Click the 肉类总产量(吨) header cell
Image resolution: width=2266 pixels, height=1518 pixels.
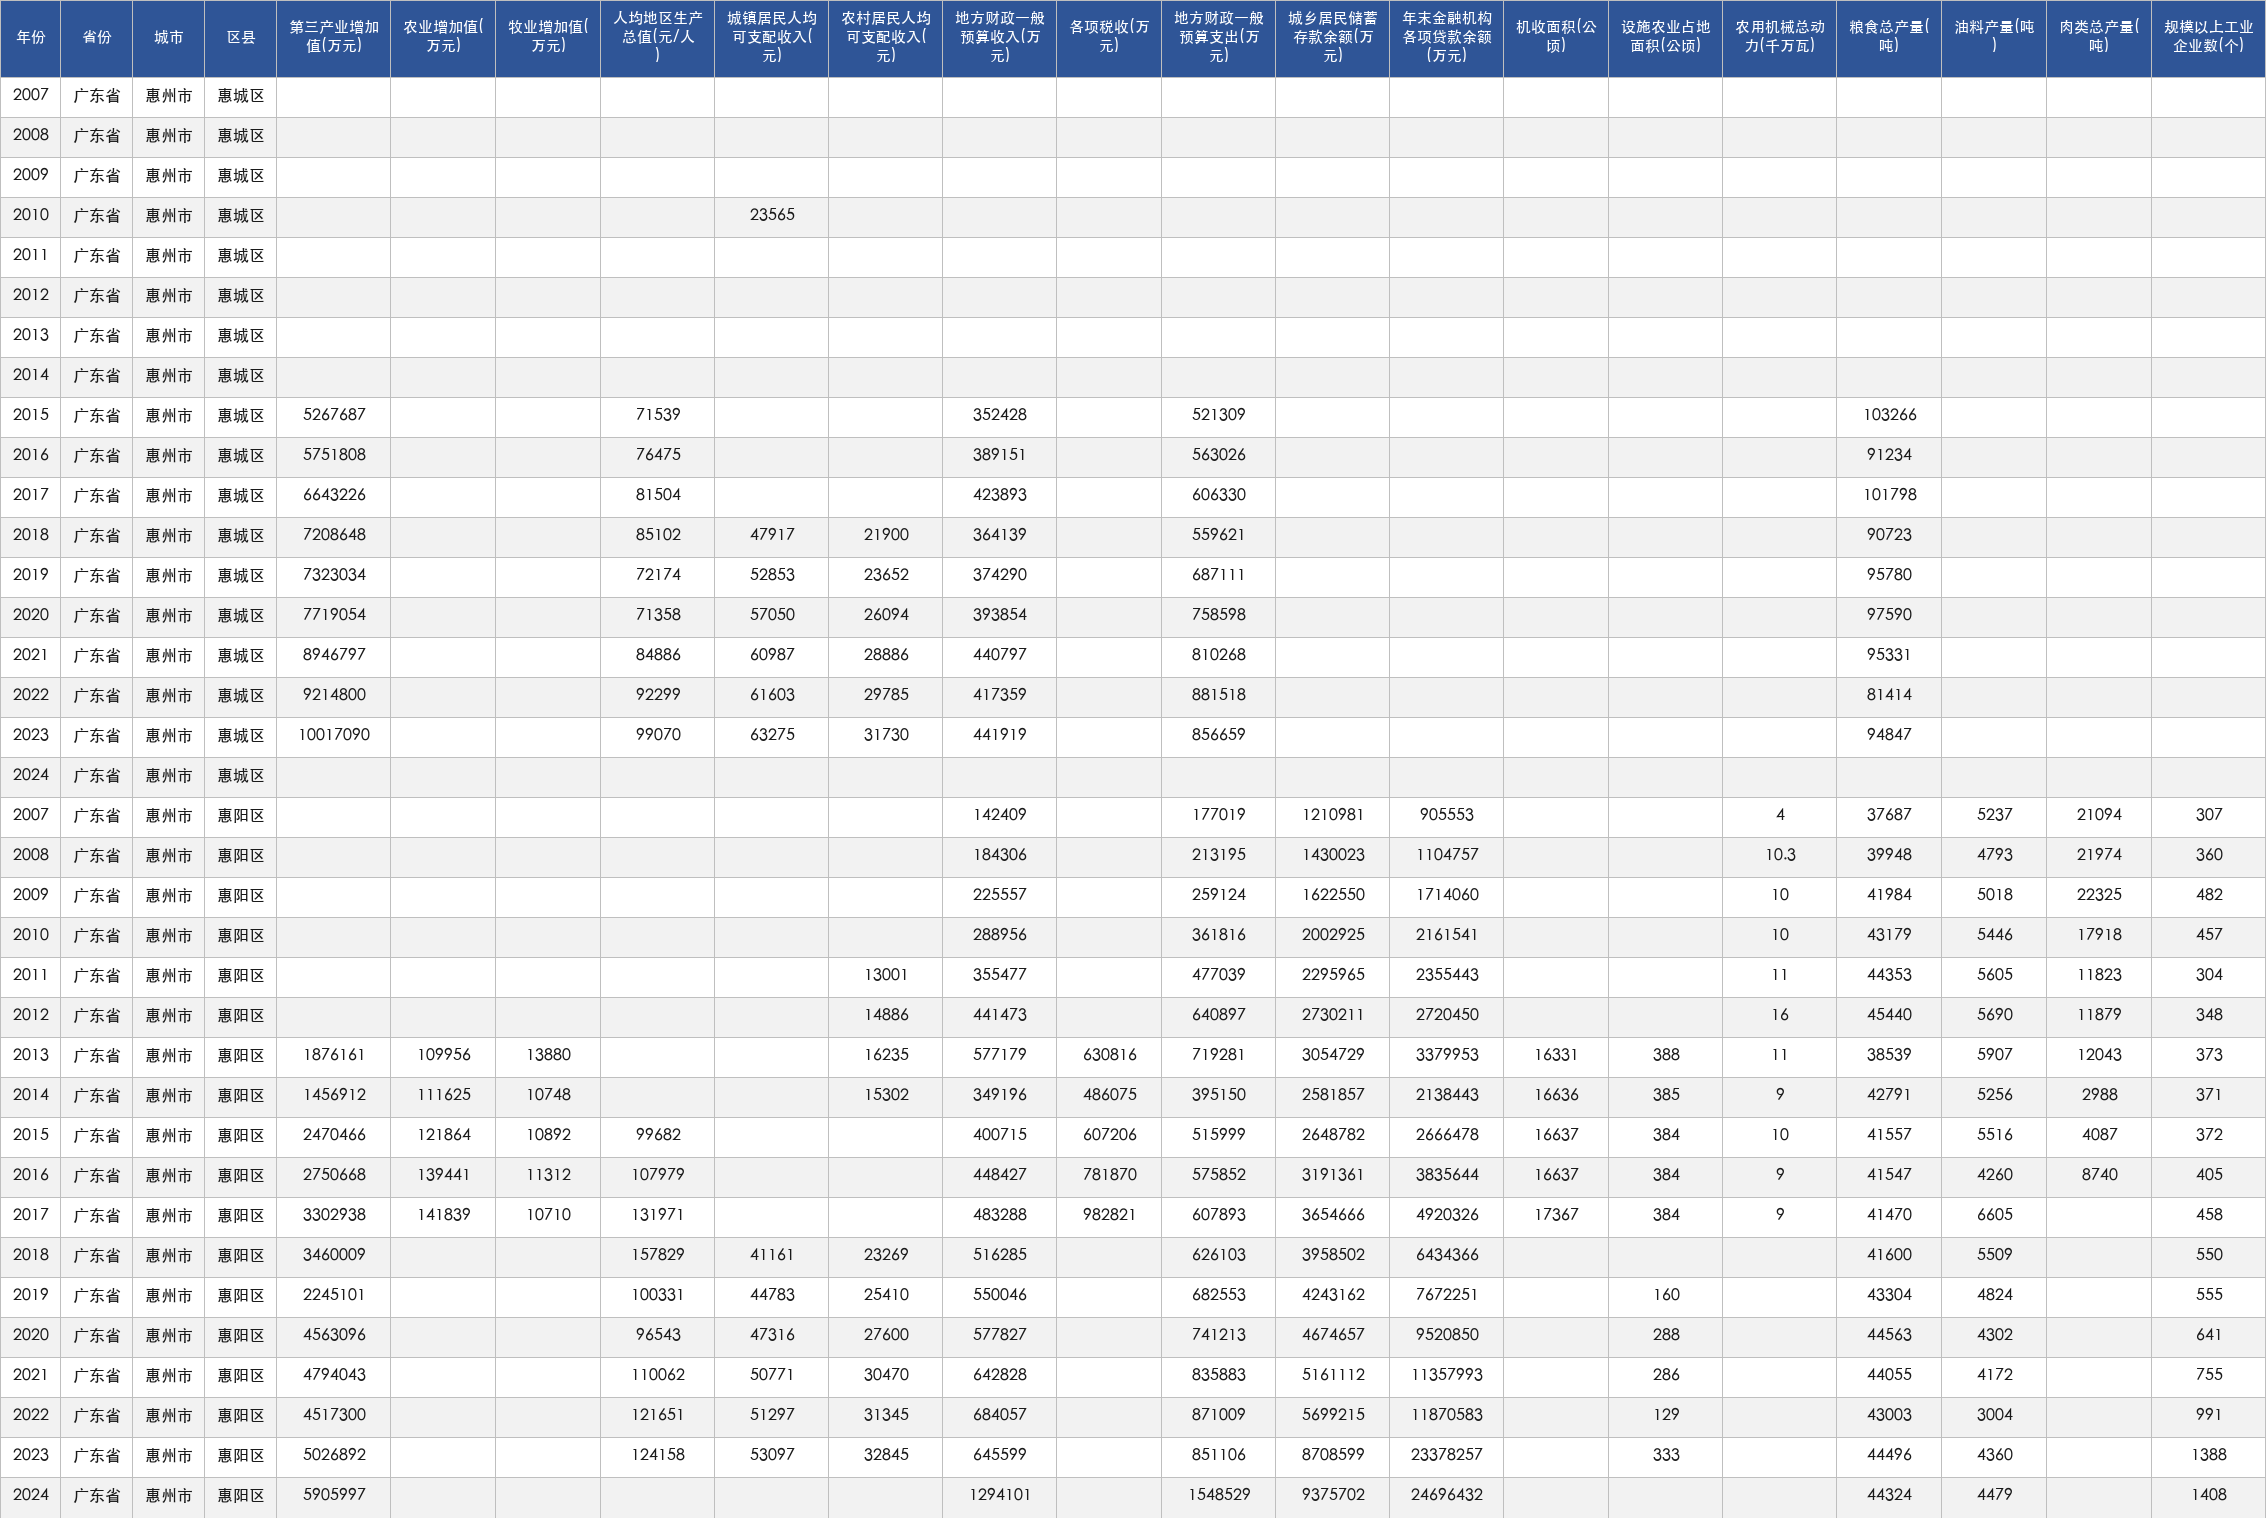(x=2099, y=38)
